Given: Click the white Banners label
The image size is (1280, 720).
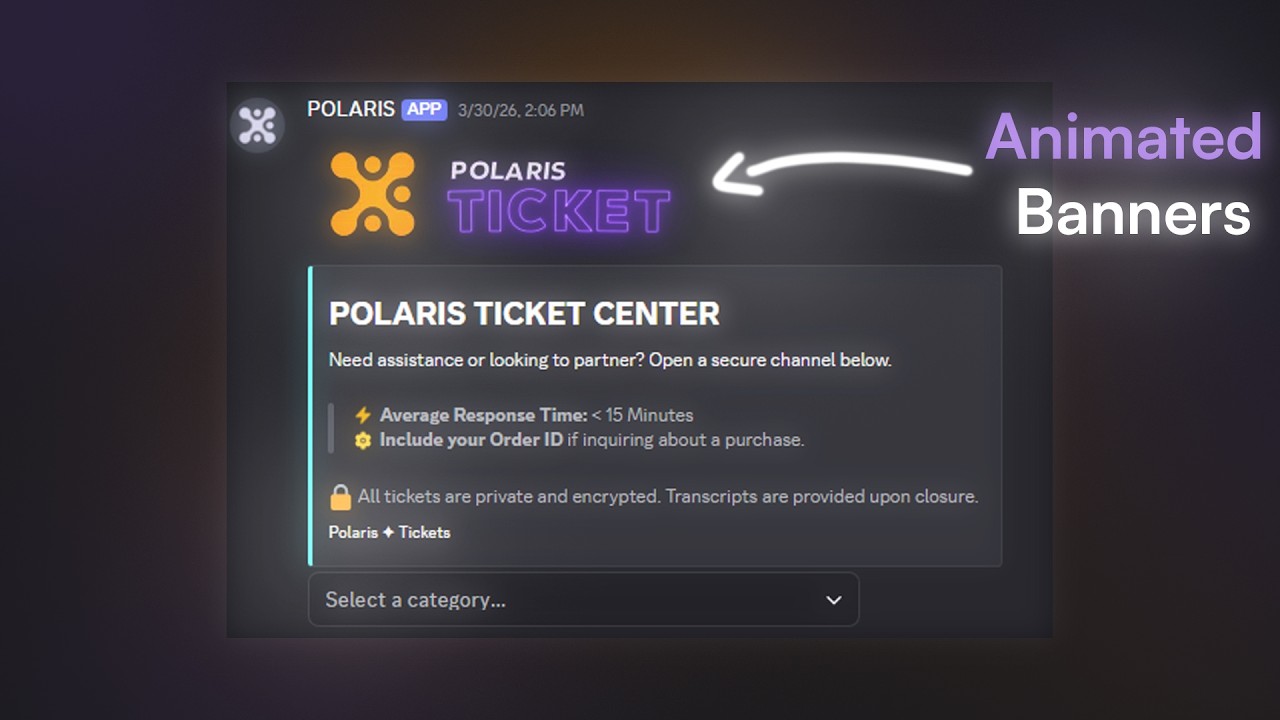Looking at the screenshot, I should [x=1133, y=213].
